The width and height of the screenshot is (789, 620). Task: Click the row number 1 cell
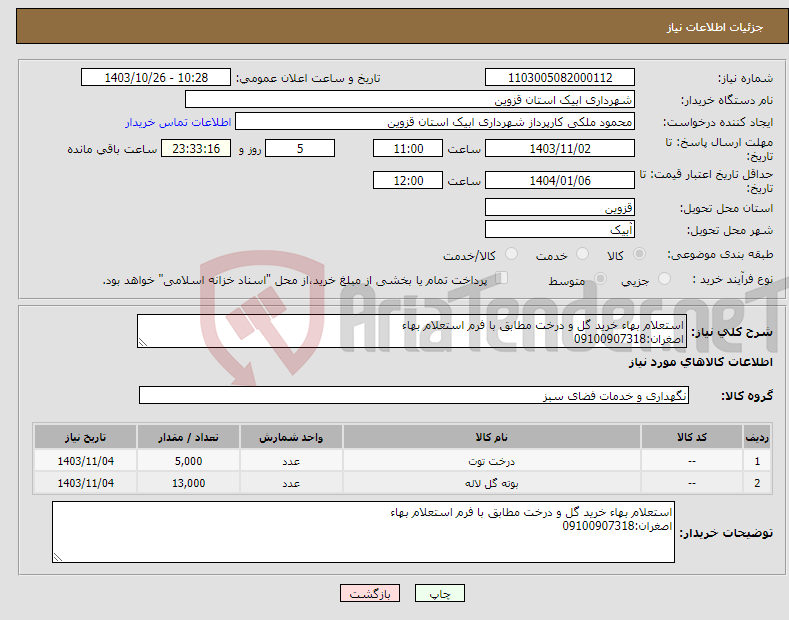tap(757, 461)
